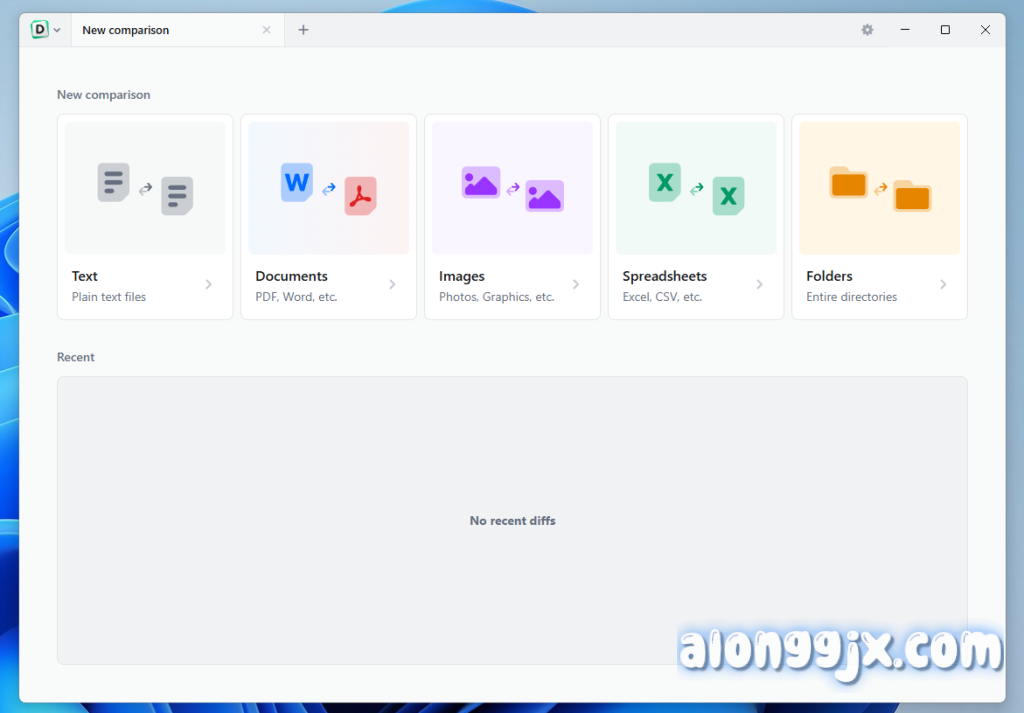Select the Spreadsheets label text
The width and height of the screenshot is (1024, 713).
click(664, 276)
